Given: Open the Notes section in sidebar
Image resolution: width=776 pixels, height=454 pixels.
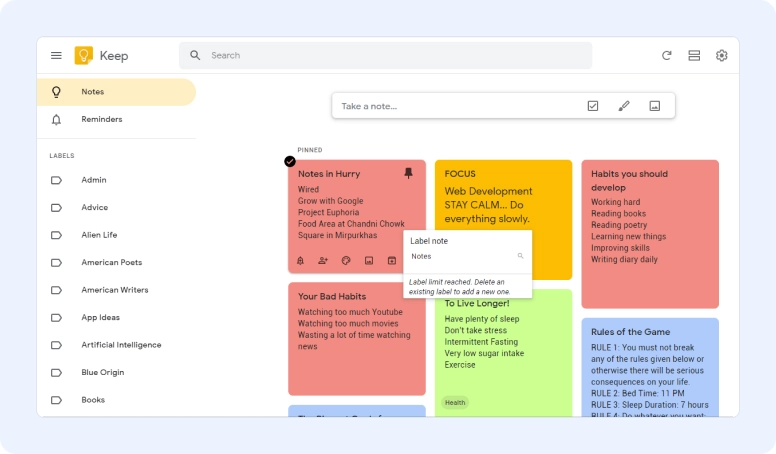Looking at the screenshot, I should (116, 92).
